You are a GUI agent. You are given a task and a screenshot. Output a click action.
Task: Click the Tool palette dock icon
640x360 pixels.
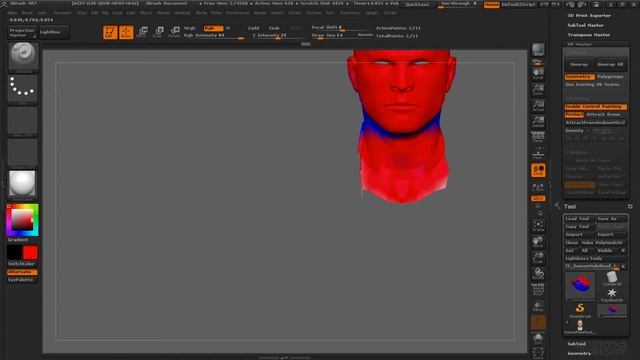tap(630, 207)
